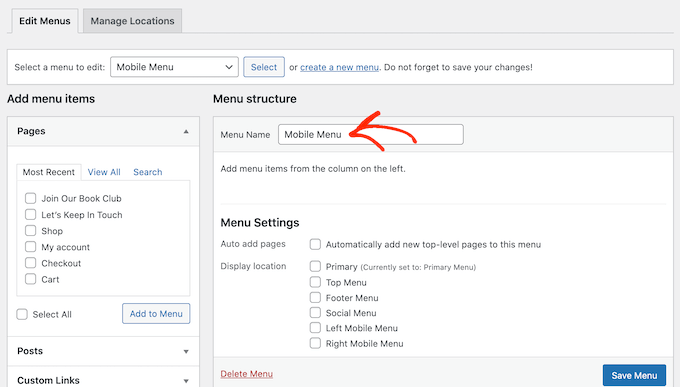Click the Save Menu button

click(x=634, y=375)
